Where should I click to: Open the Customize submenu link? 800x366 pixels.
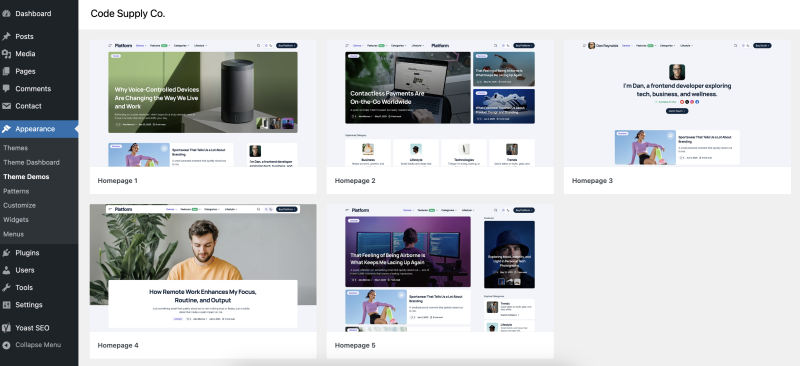pos(19,205)
